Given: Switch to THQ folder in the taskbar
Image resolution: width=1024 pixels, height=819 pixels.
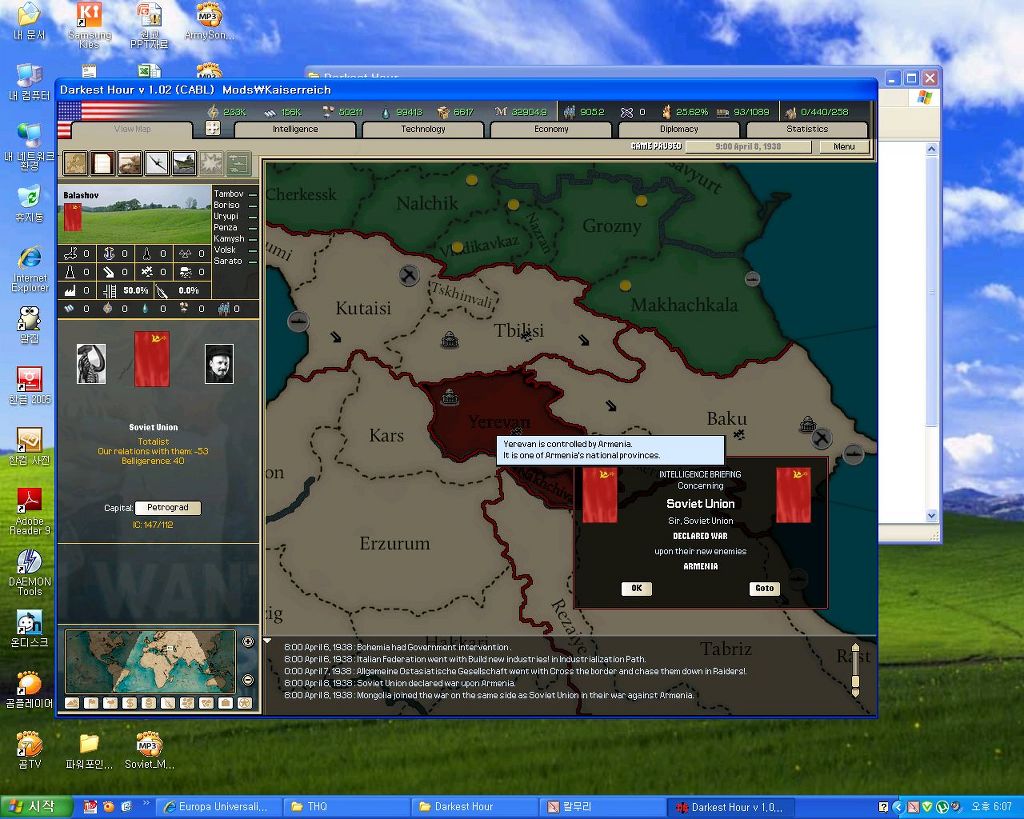Looking at the screenshot, I should click(347, 807).
